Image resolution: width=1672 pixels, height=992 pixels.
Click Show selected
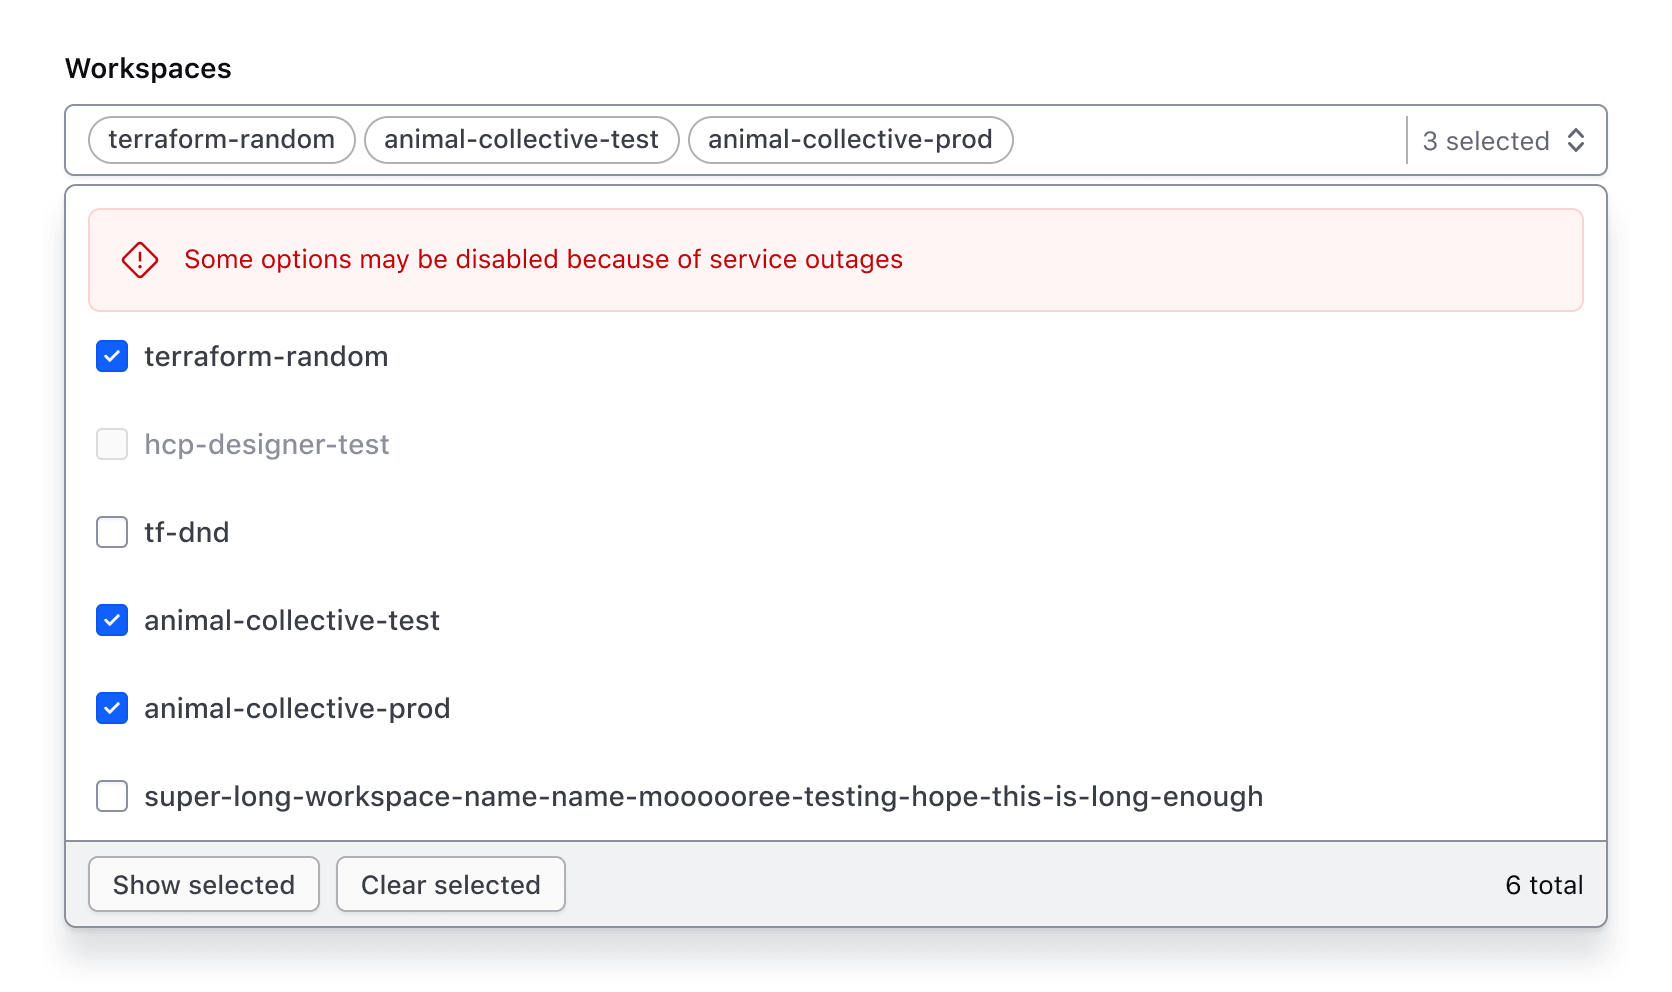coord(203,884)
